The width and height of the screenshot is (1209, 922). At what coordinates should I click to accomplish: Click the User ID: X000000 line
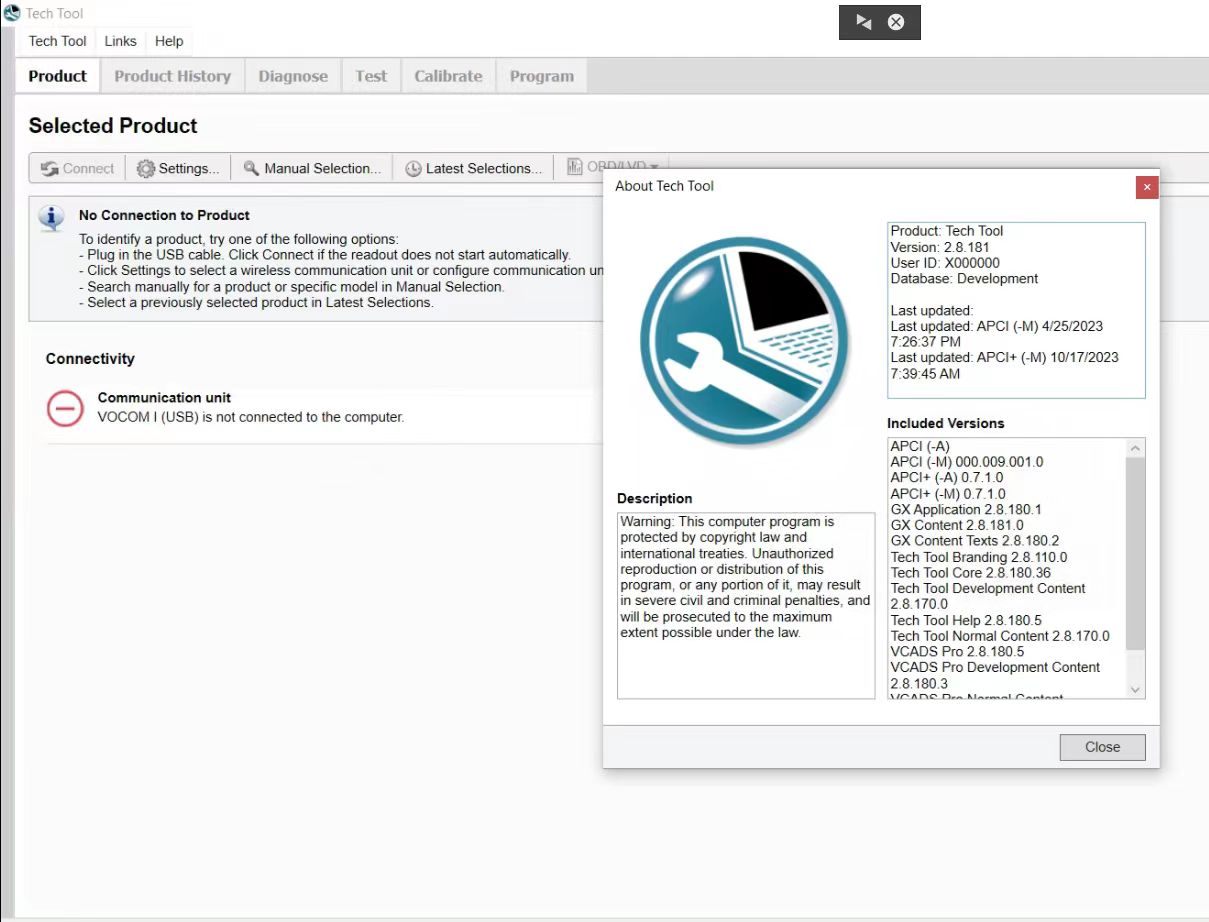[x=945, y=263]
